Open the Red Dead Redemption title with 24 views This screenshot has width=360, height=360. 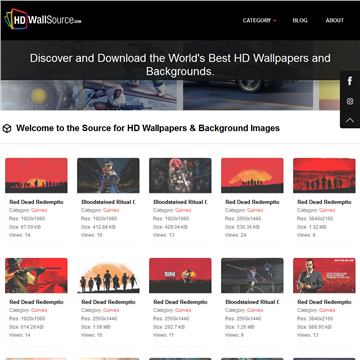tap(252, 202)
